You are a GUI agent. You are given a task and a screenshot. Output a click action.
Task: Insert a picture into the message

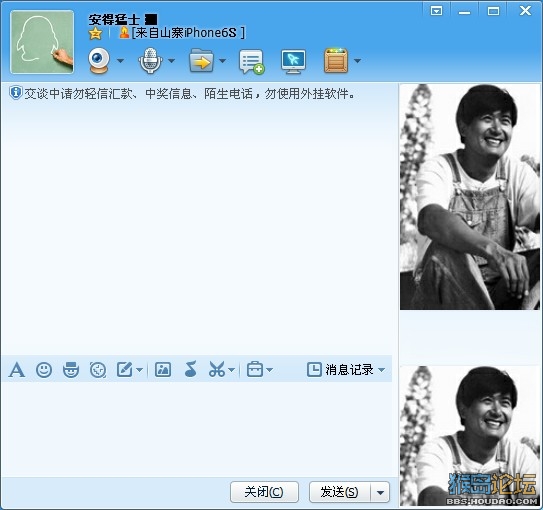[163, 369]
